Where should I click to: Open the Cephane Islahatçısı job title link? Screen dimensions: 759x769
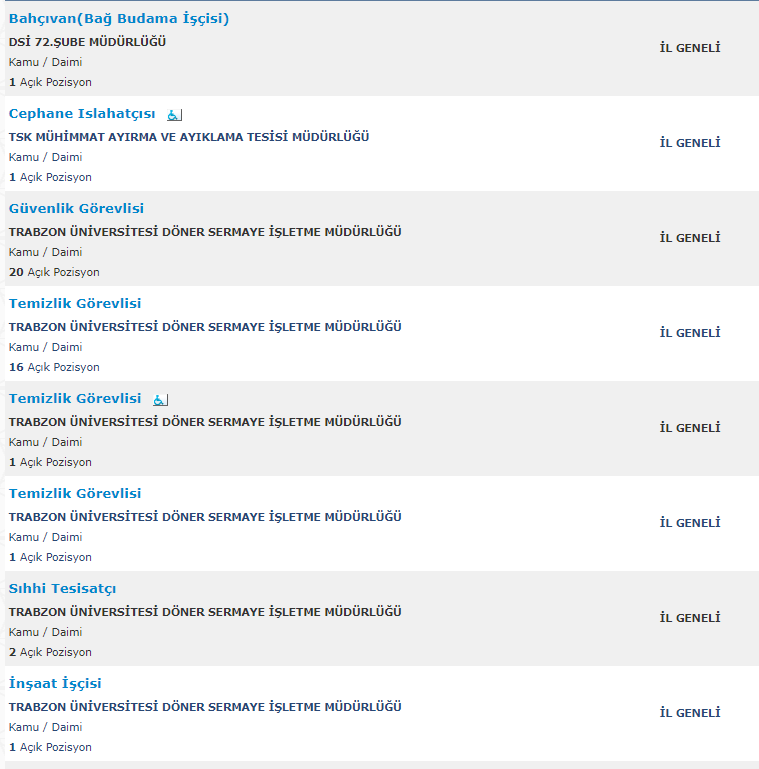82,113
